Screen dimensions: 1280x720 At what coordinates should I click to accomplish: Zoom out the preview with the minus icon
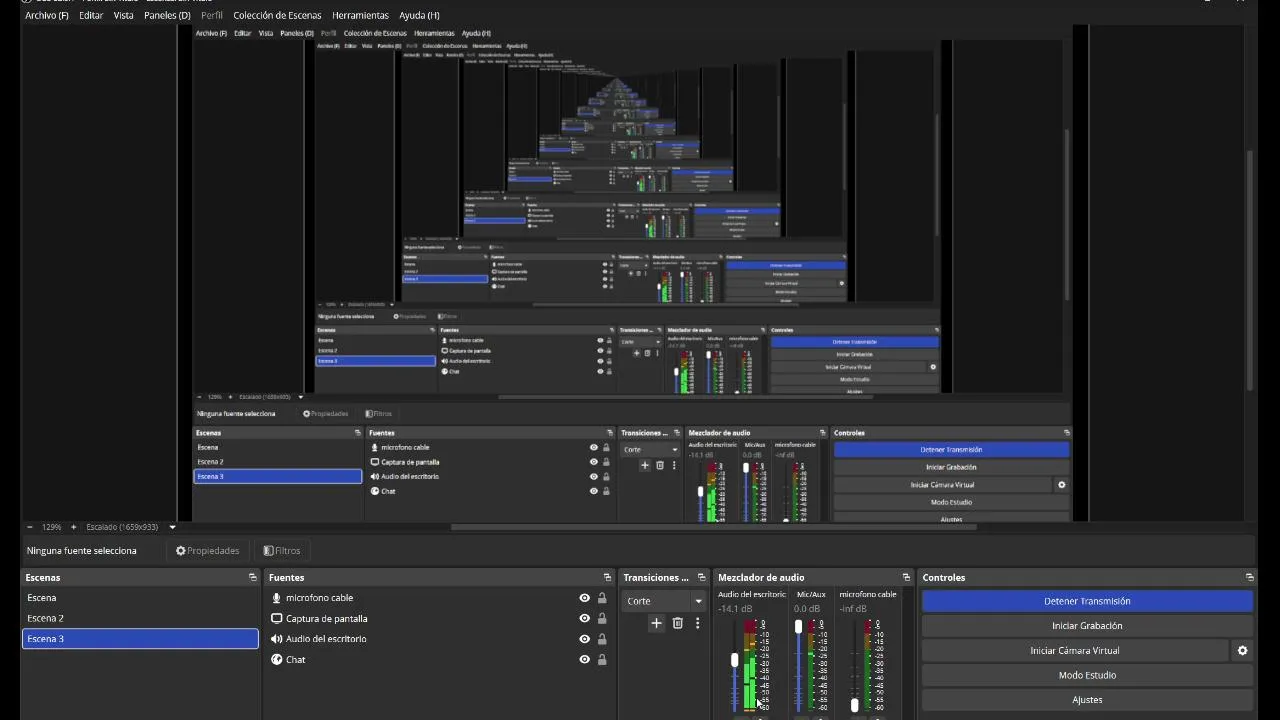(x=29, y=527)
